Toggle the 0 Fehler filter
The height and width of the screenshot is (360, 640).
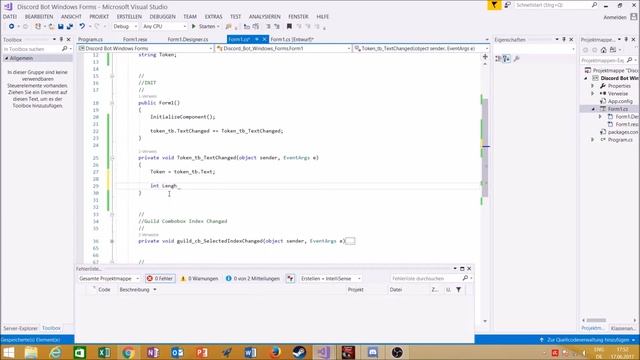(x=160, y=278)
